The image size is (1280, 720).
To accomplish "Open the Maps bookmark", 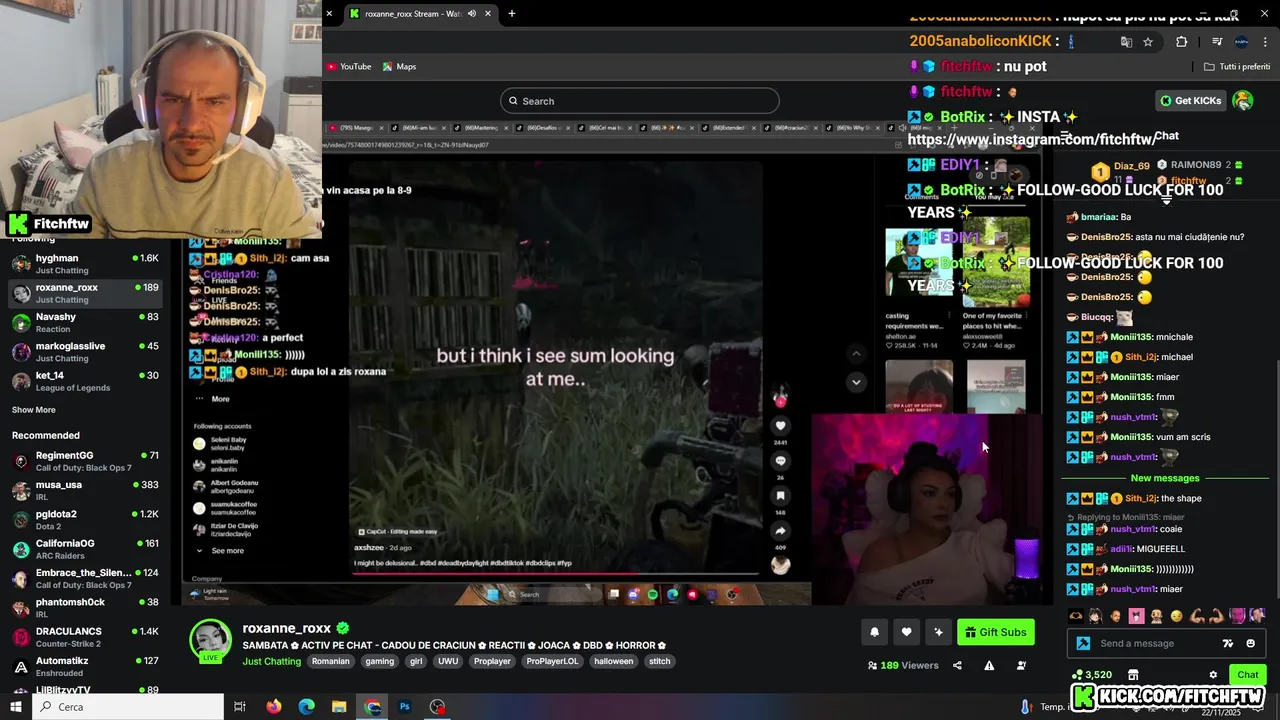I will (x=399, y=67).
